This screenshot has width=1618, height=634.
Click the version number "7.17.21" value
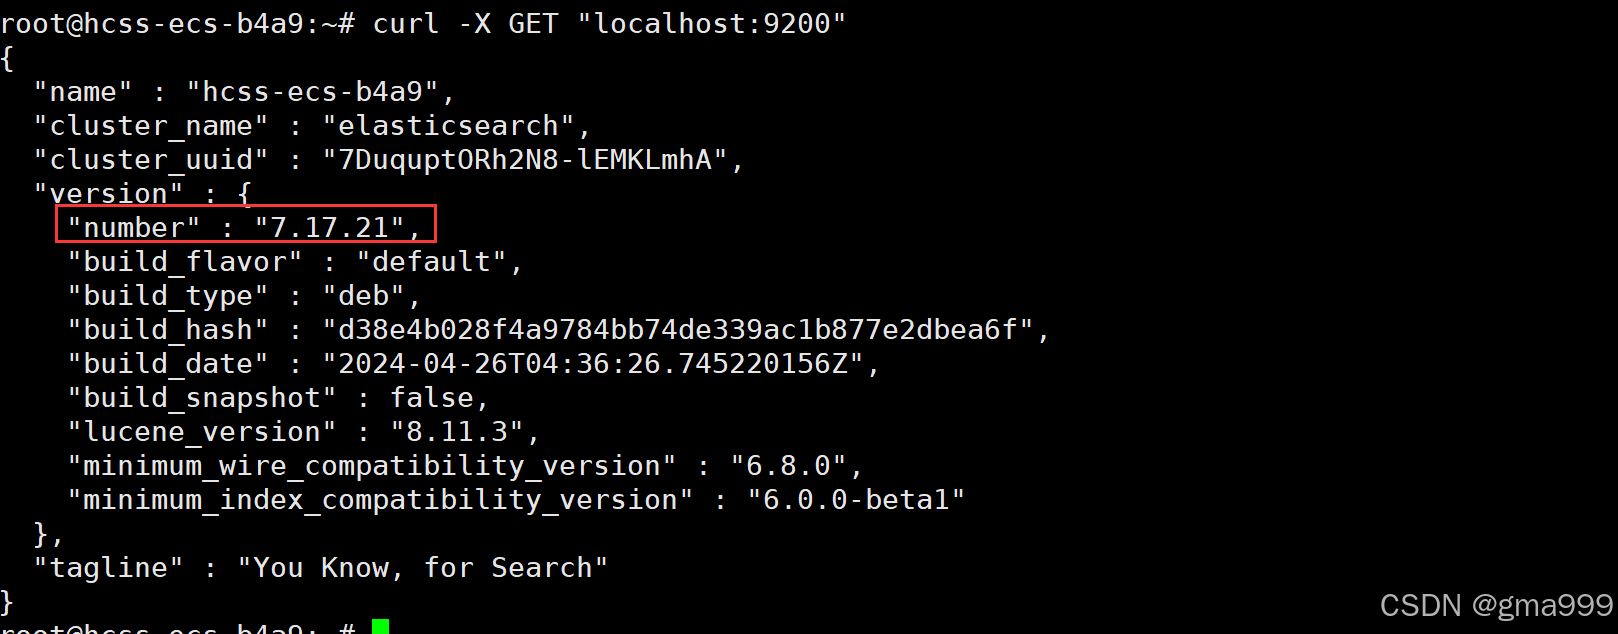(x=330, y=228)
